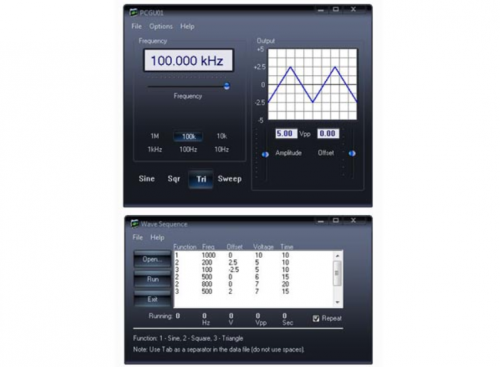Toggle the Repeat checkbox
This screenshot has height=367, width=500.
pyautogui.click(x=316, y=319)
